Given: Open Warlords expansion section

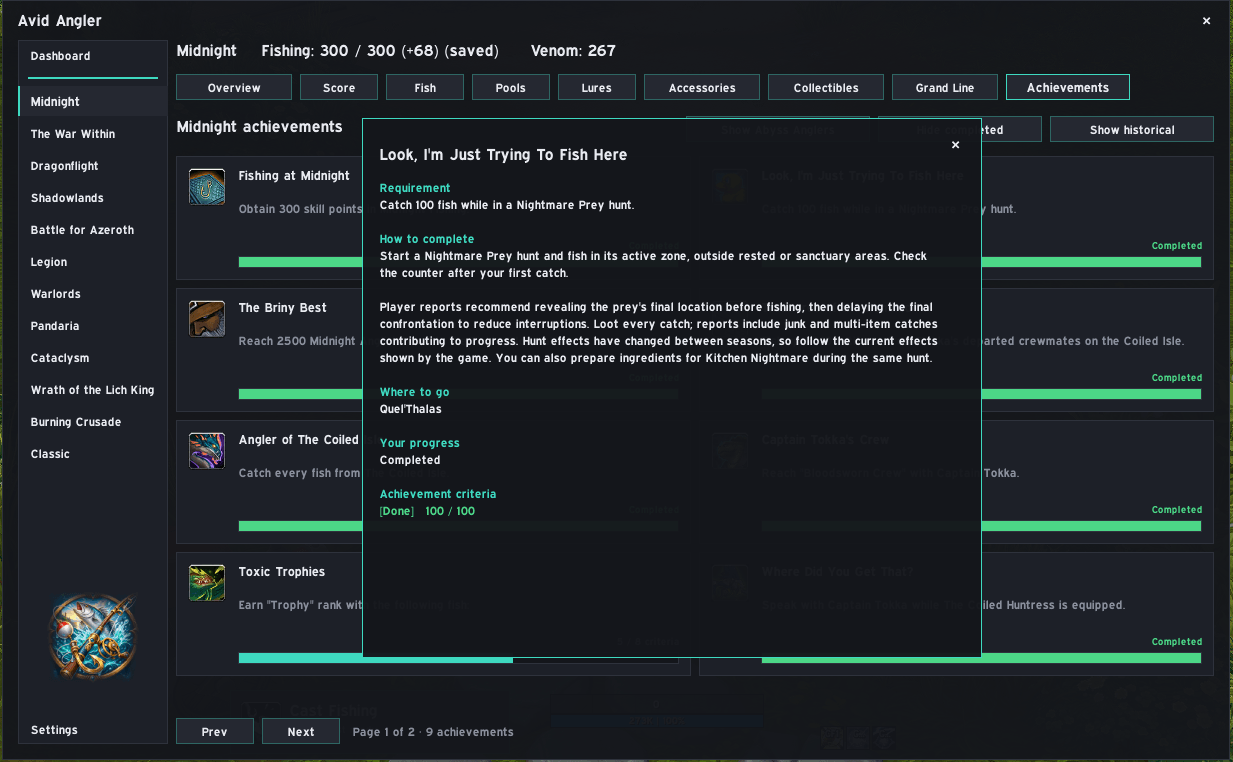Looking at the screenshot, I should pos(93,294).
